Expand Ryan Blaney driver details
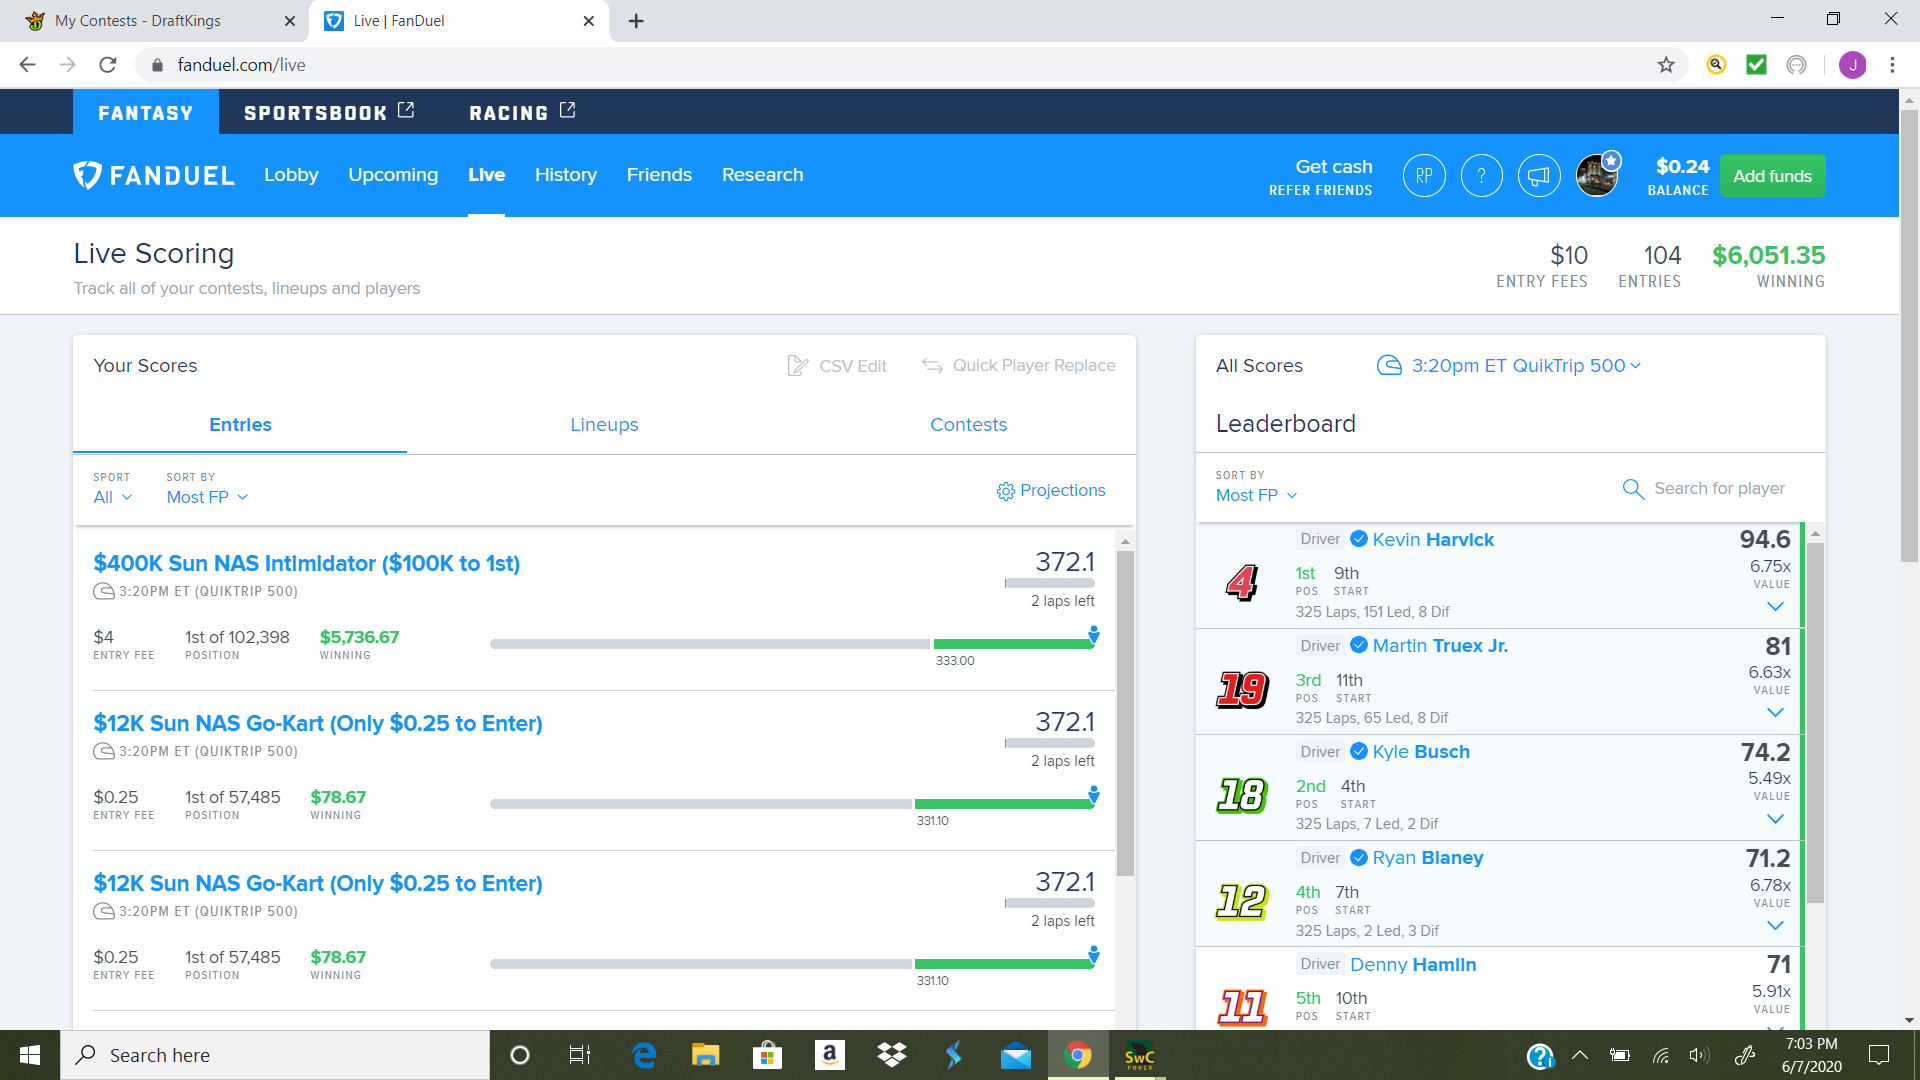This screenshot has width=1920, height=1080. click(x=1776, y=922)
